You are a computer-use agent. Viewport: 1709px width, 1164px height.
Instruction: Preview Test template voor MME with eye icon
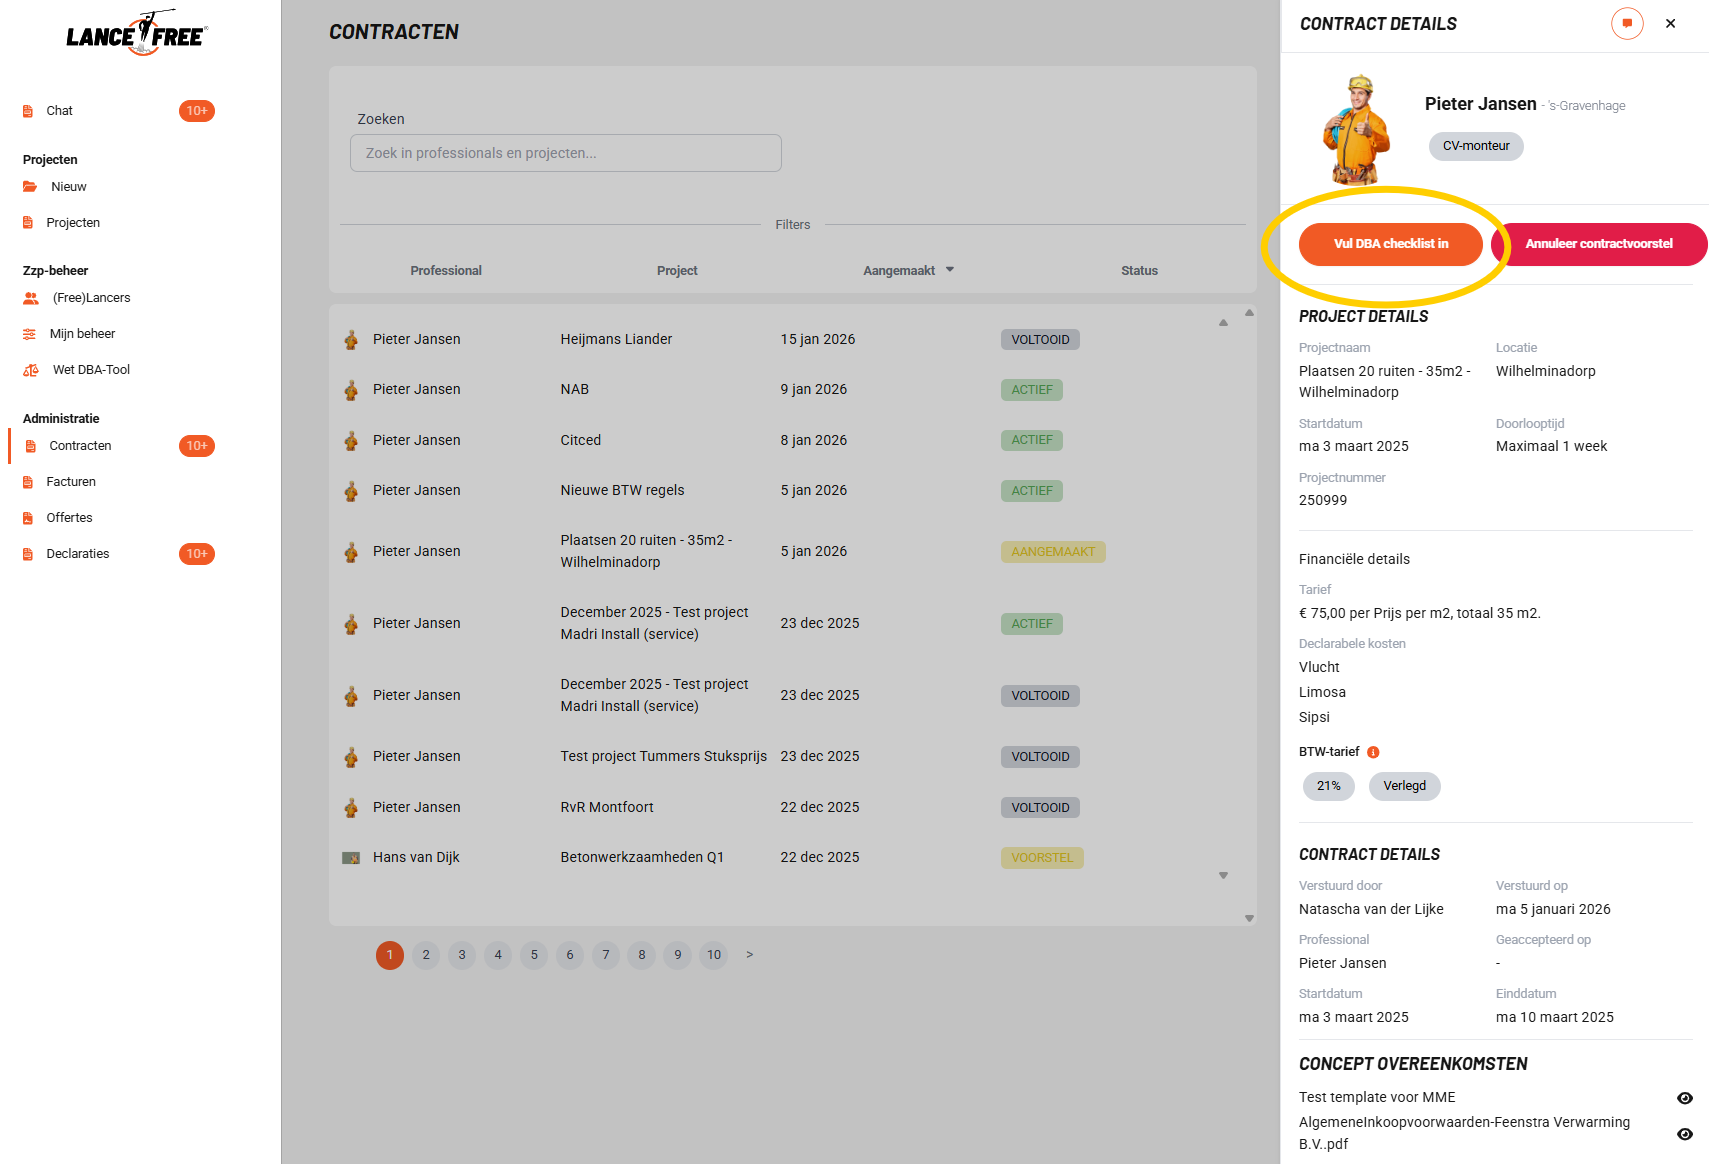pyautogui.click(x=1685, y=1098)
